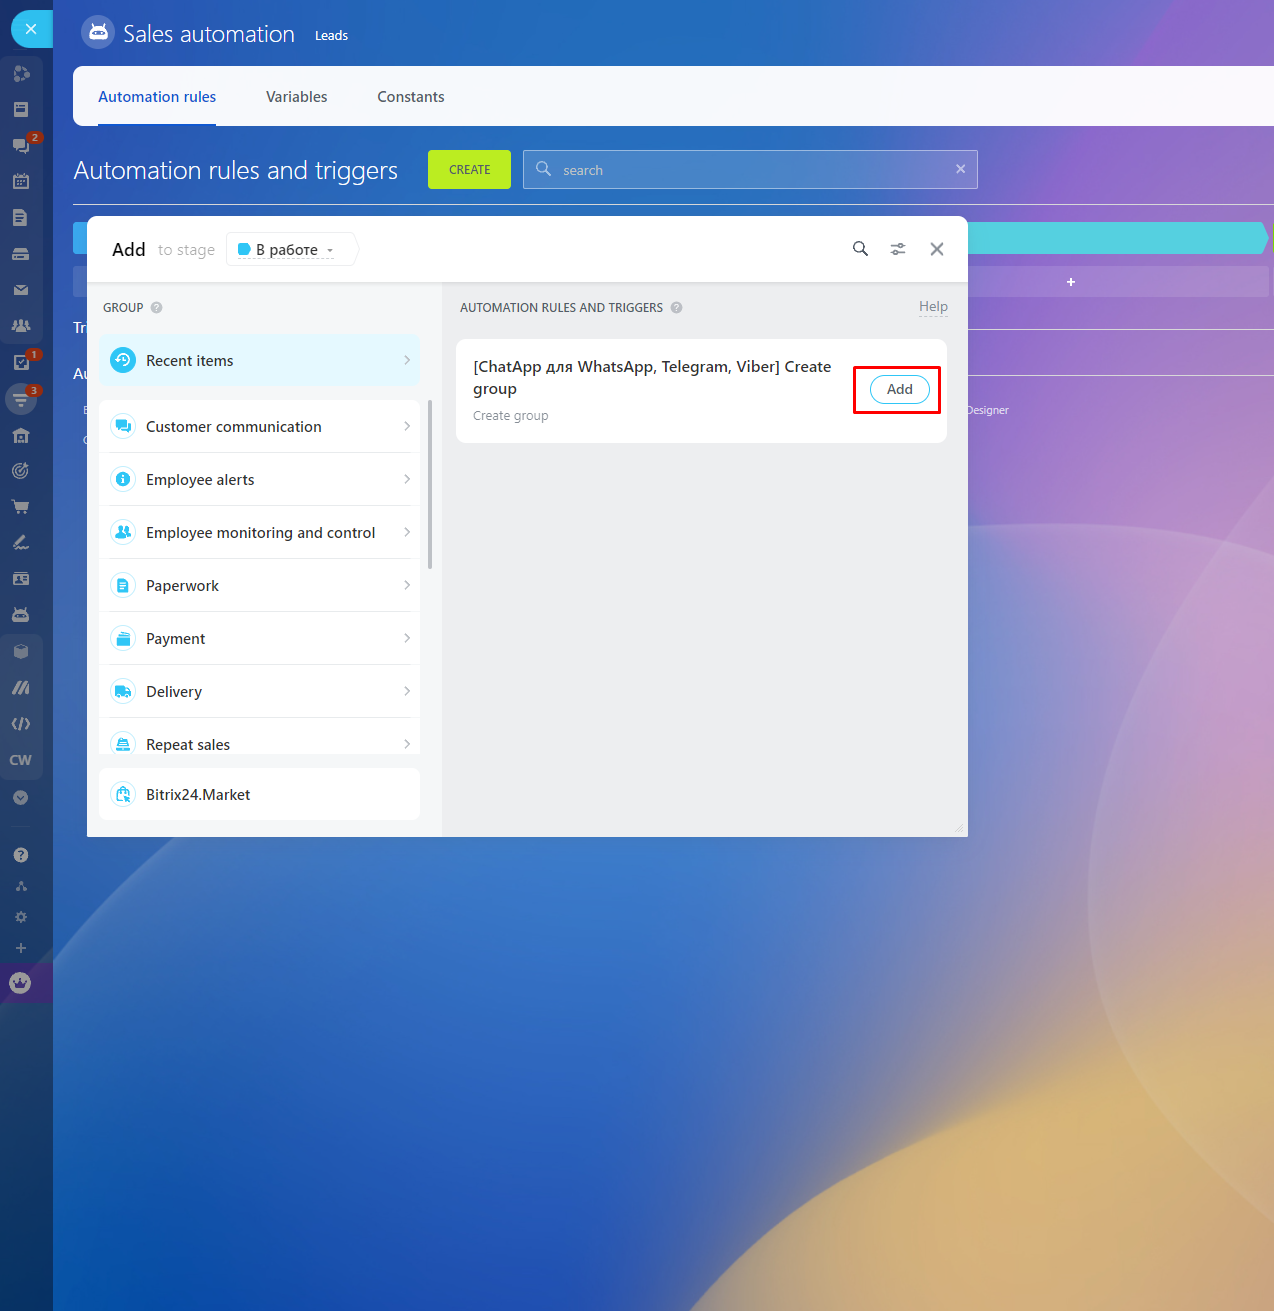This screenshot has width=1274, height=1311.
Task: Open the webmail envelope icon in sidebar
Action: (20, 290)
